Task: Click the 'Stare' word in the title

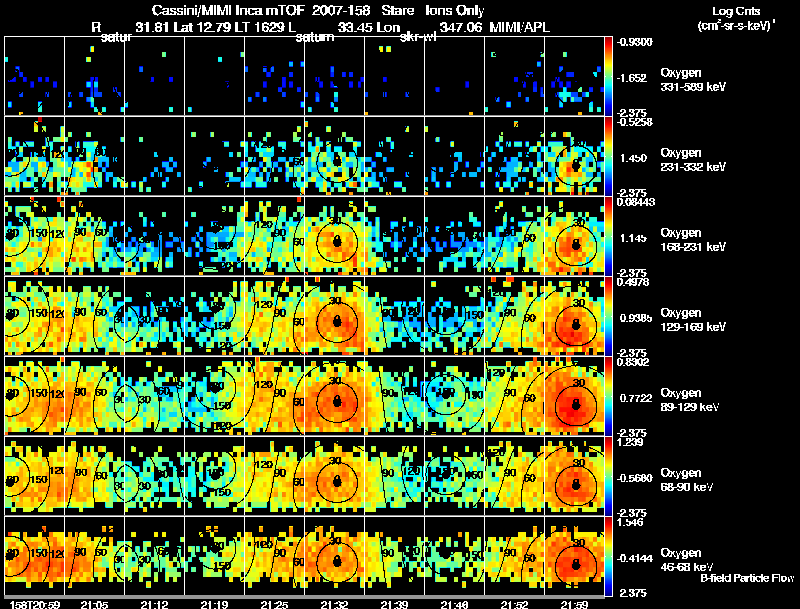Action: 397,10
